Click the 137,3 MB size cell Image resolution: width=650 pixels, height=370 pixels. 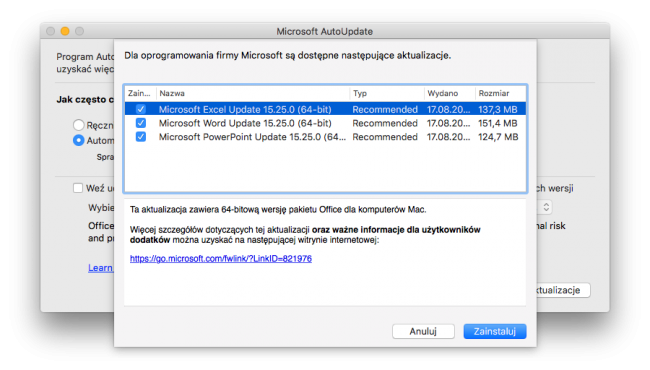[x=497, y=109]
